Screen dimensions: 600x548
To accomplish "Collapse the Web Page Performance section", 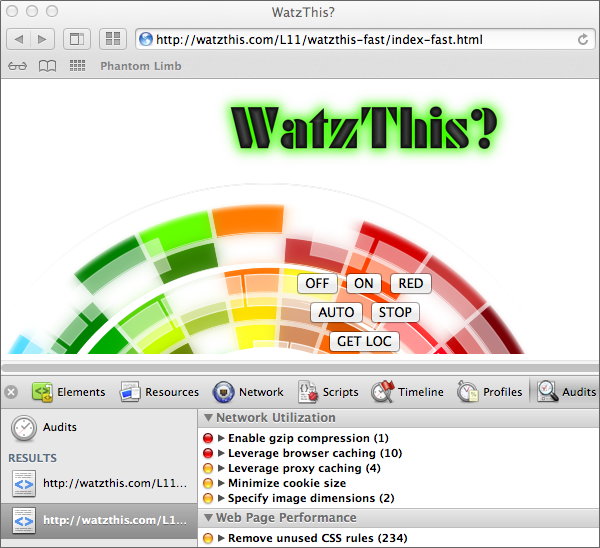I will (x=209, y=517).
